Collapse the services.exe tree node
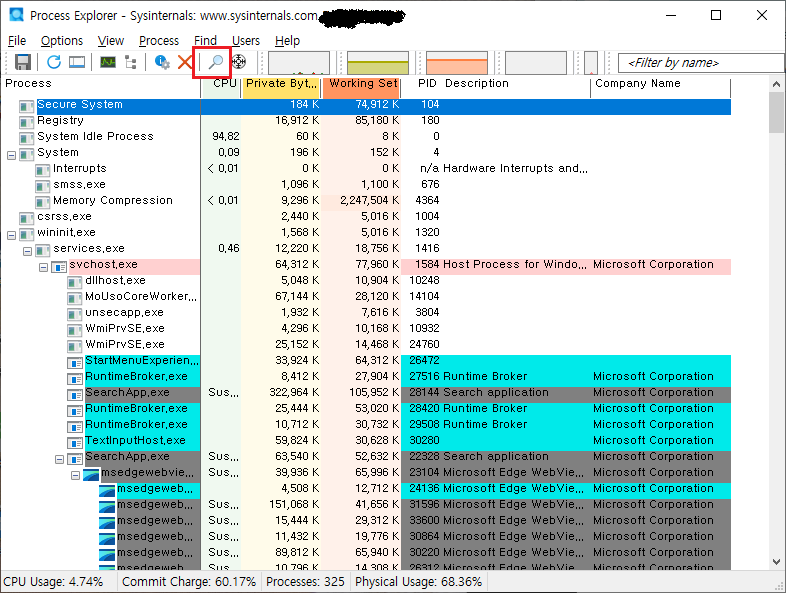 [28, 251]
